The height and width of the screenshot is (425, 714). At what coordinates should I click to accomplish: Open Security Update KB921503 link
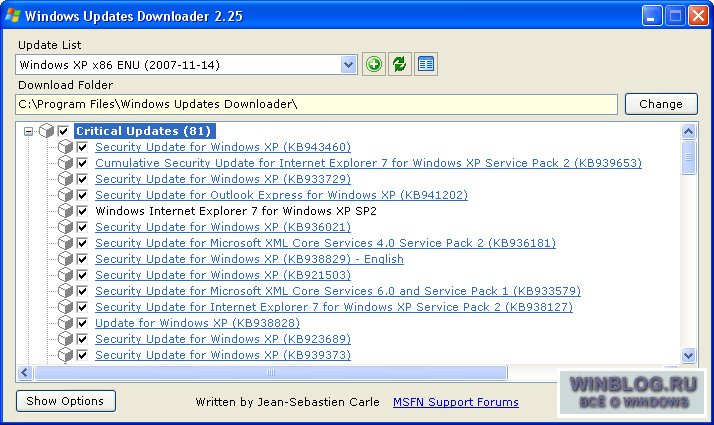(x=223, y=275)
